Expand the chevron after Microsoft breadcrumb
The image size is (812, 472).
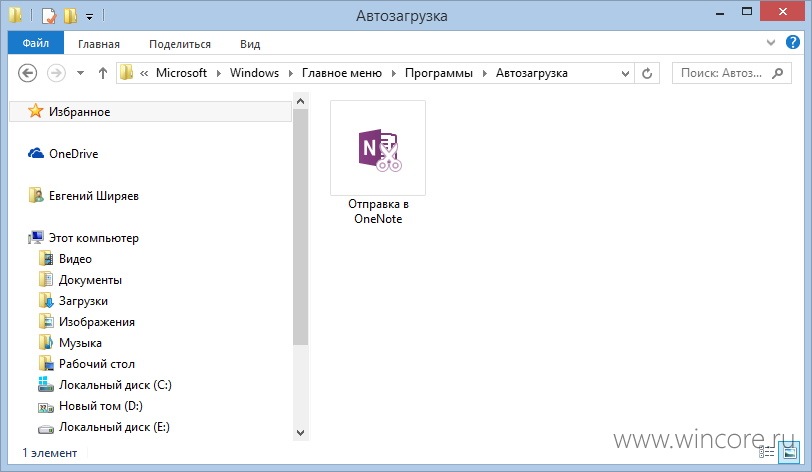point(219,73)
